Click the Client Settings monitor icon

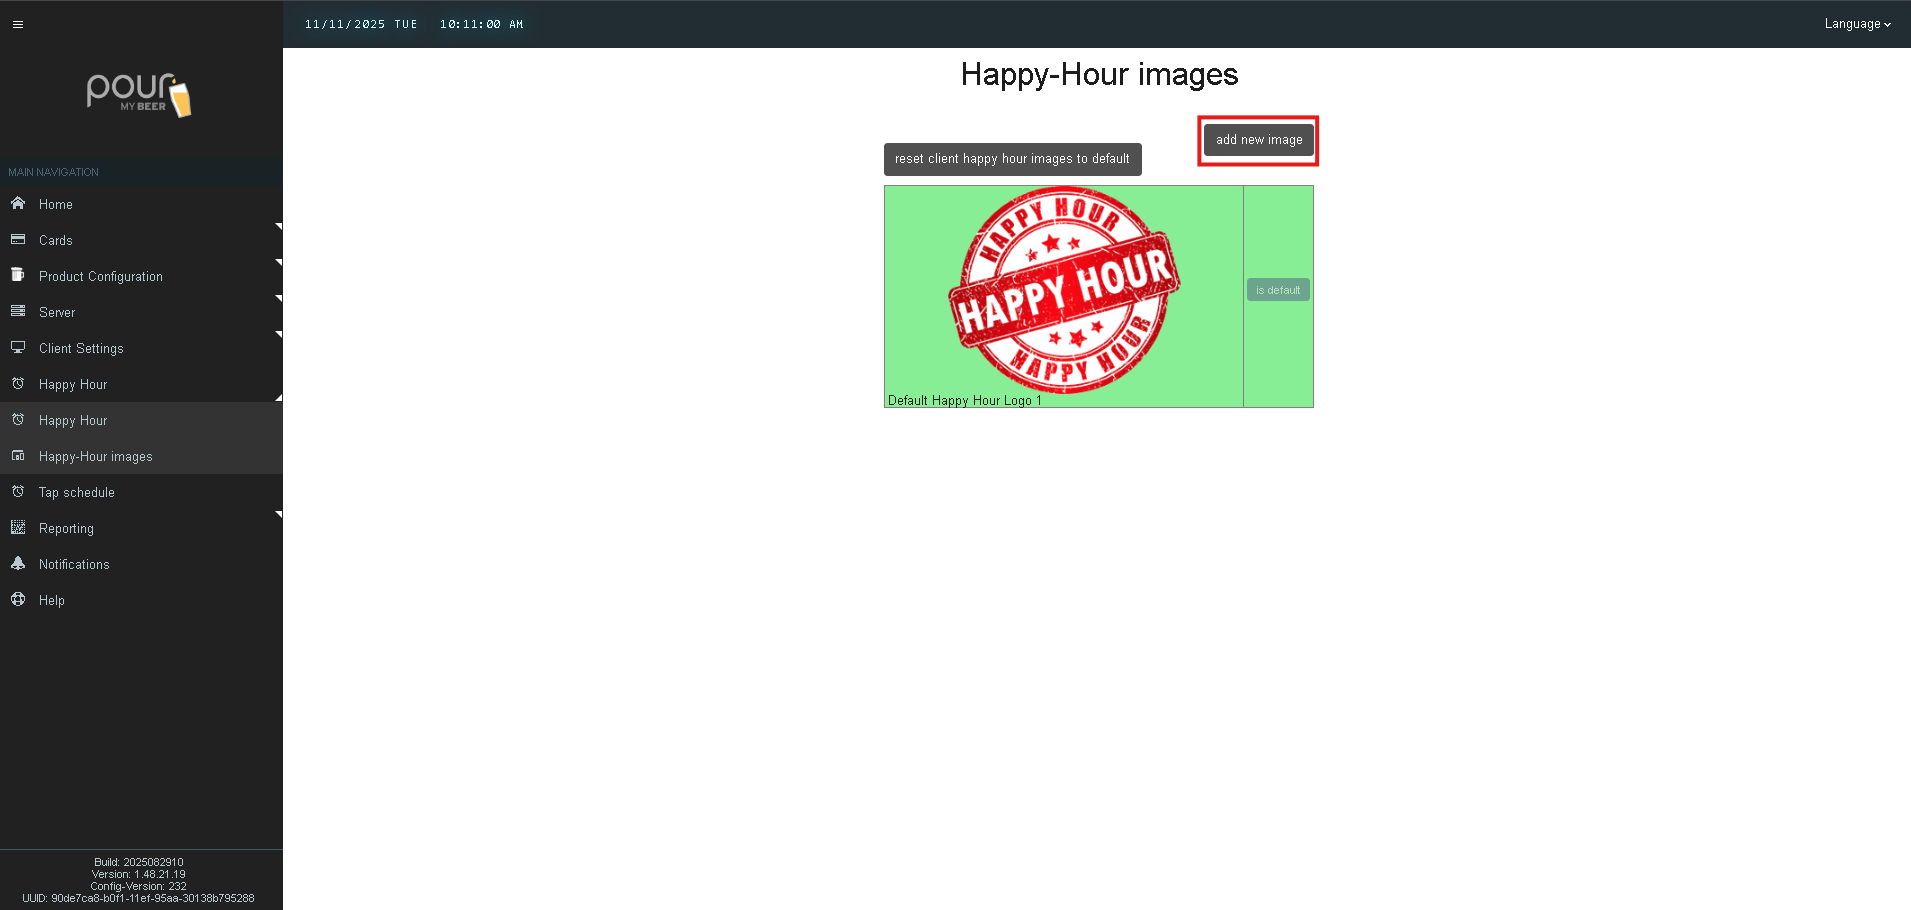pos(18,348)
